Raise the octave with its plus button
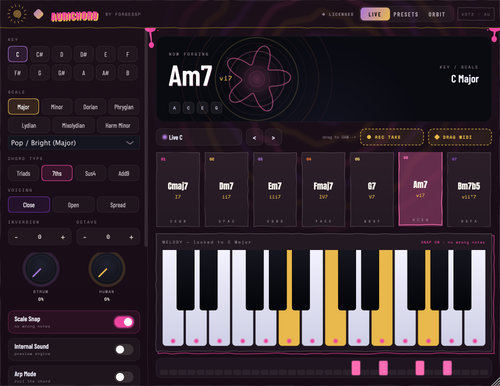Screen dimensions: 500x386 pyautogui.click(x=131, y=237)
